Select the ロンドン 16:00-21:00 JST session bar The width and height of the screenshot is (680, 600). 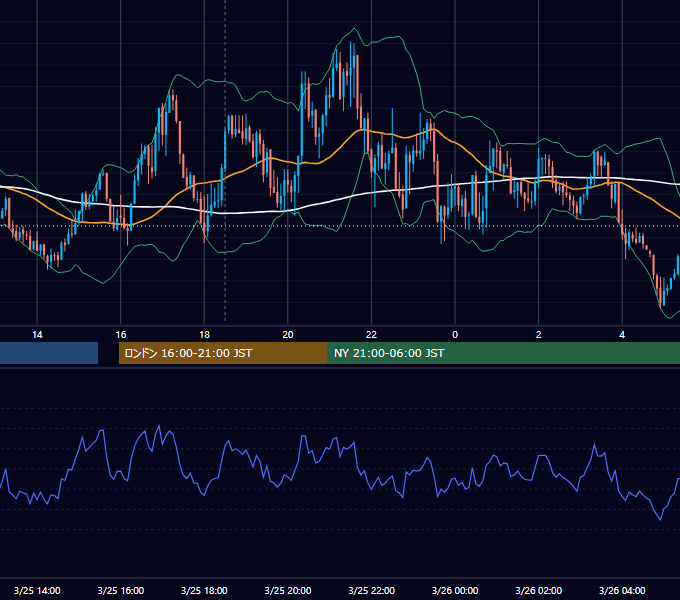click(x=223, y=353)
